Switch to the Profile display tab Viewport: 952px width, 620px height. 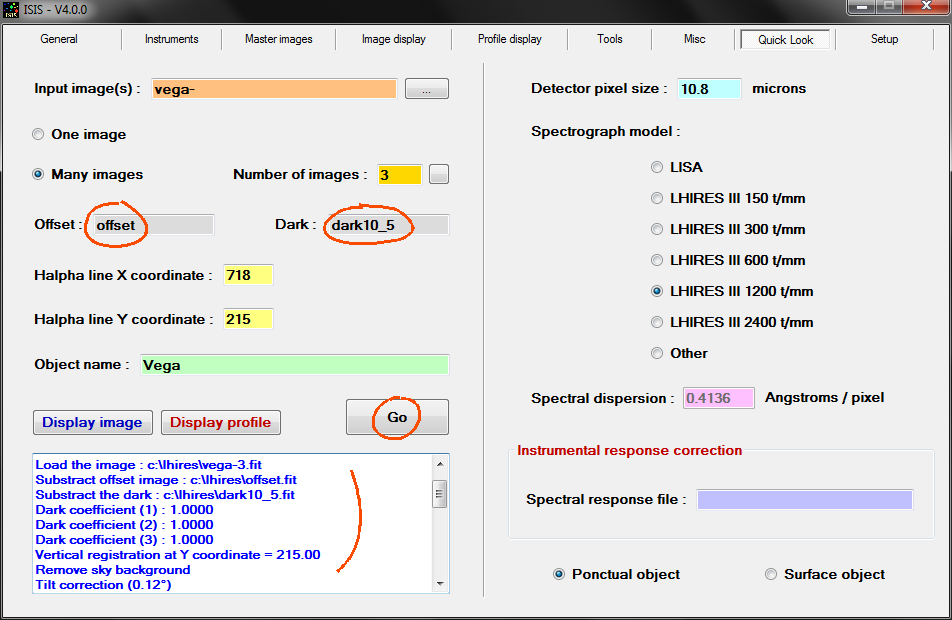click(x=509, y=39)
